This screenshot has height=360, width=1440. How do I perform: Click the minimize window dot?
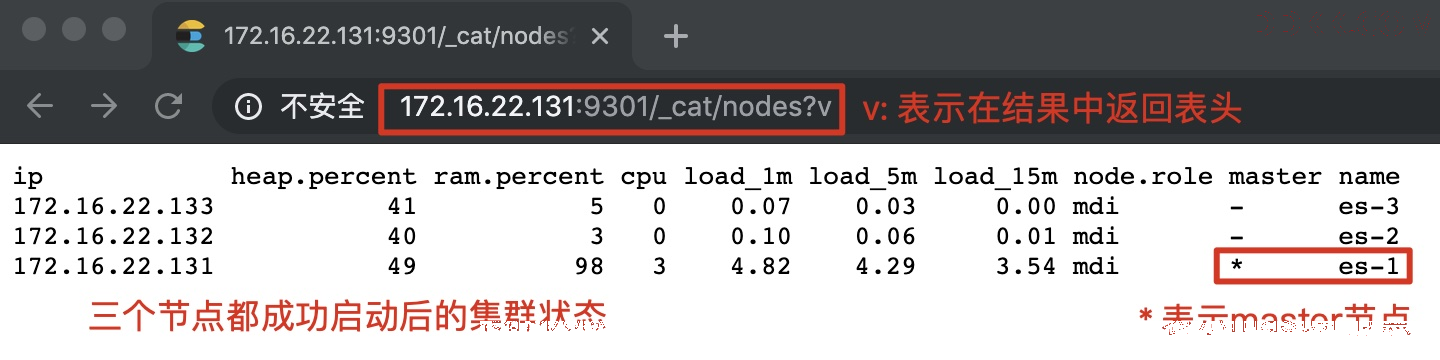click(75, 29)
